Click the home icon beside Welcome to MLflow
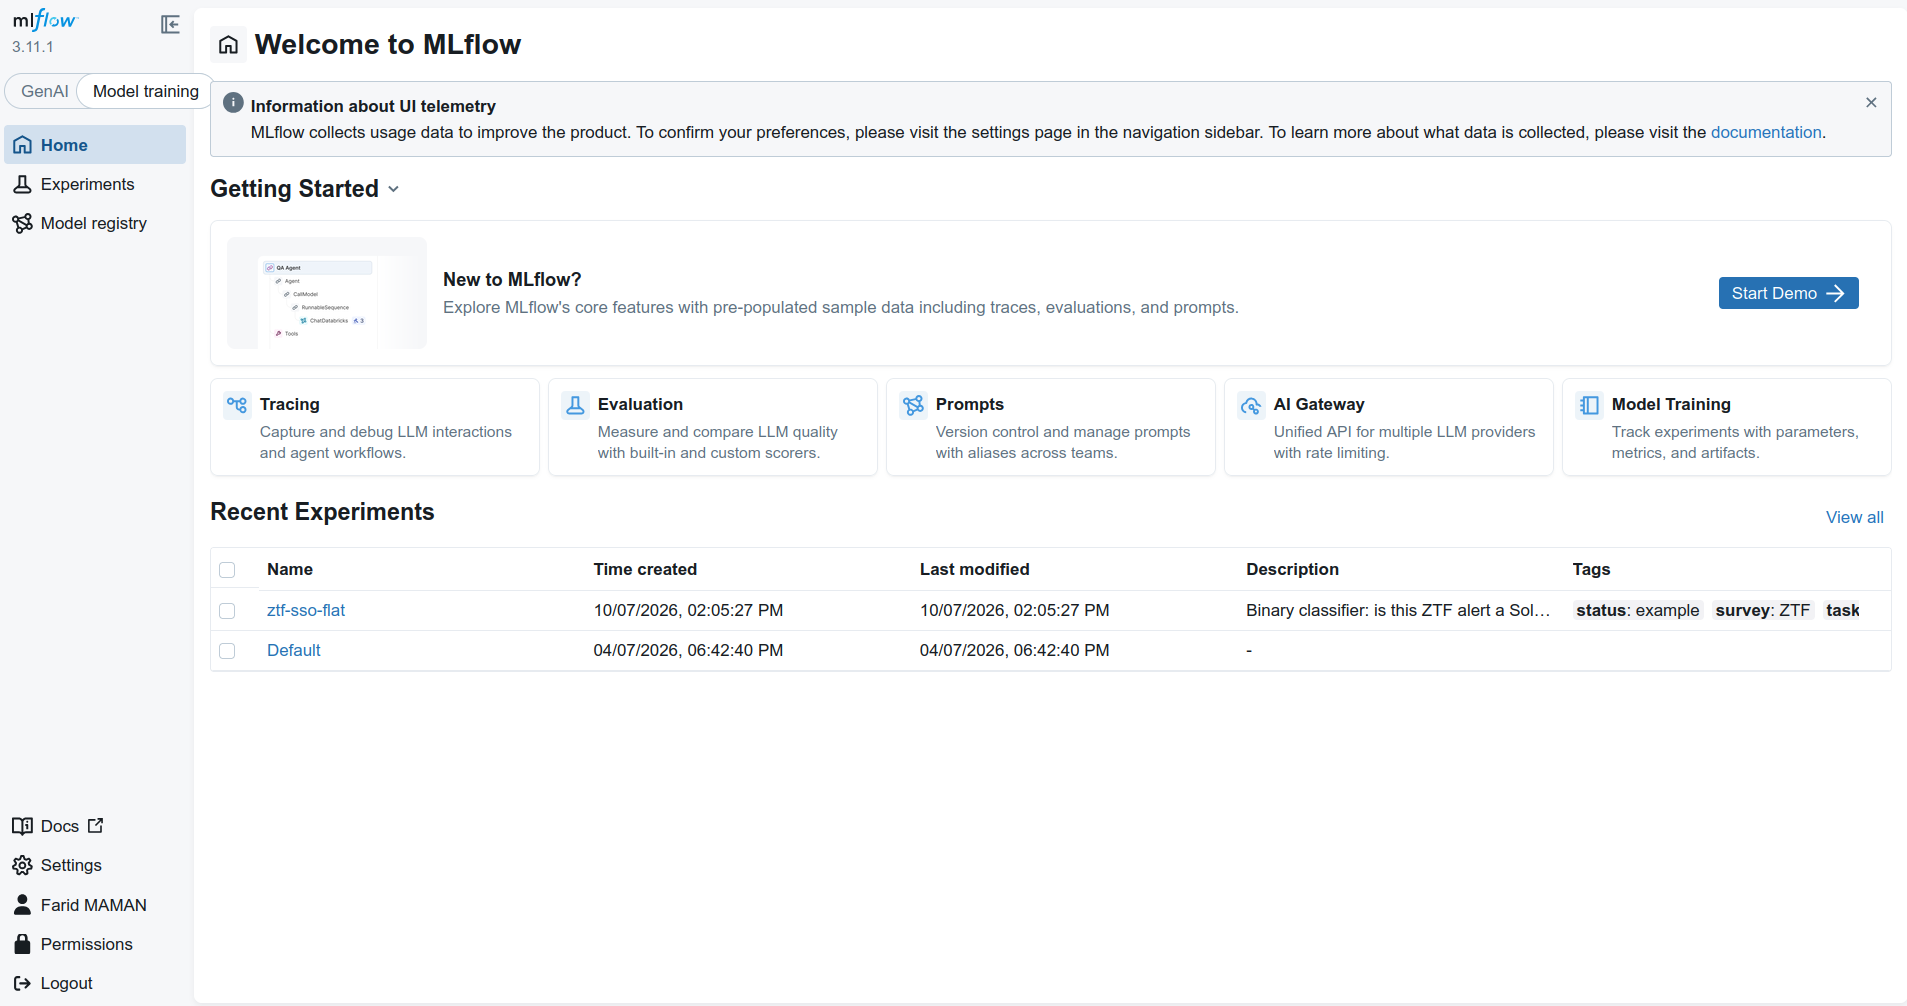Viewport: 1907px width, 1006px height. coord(228,45)
